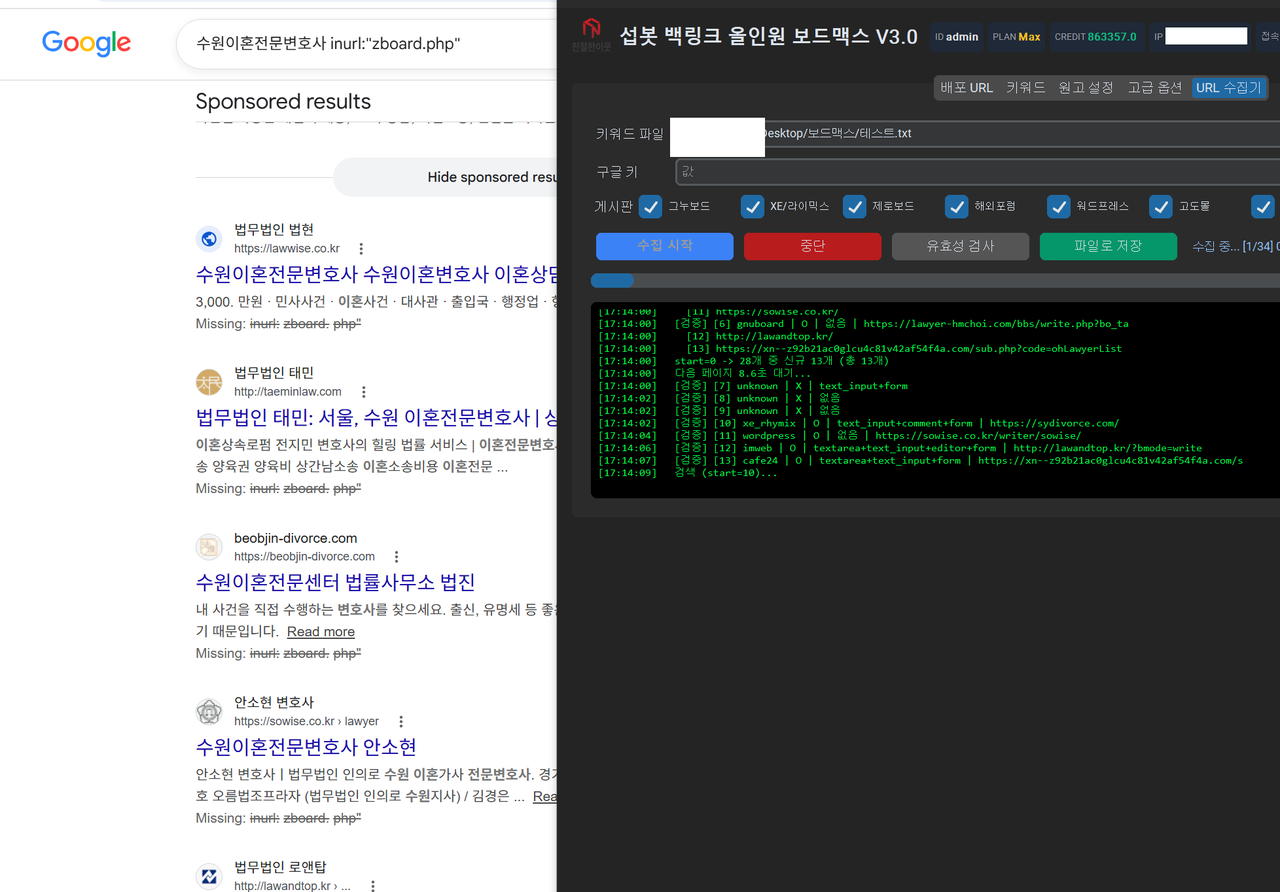Click the log line 검색 (start=10)...
Viewport: 1280px width, 892px height.
tap(687, 473)
